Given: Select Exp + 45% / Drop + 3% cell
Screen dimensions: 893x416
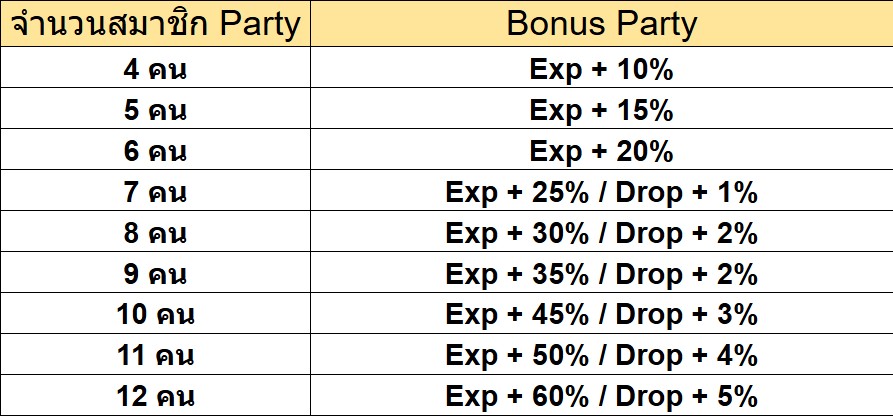Looking at the screenshot, I should click(602, 313).
